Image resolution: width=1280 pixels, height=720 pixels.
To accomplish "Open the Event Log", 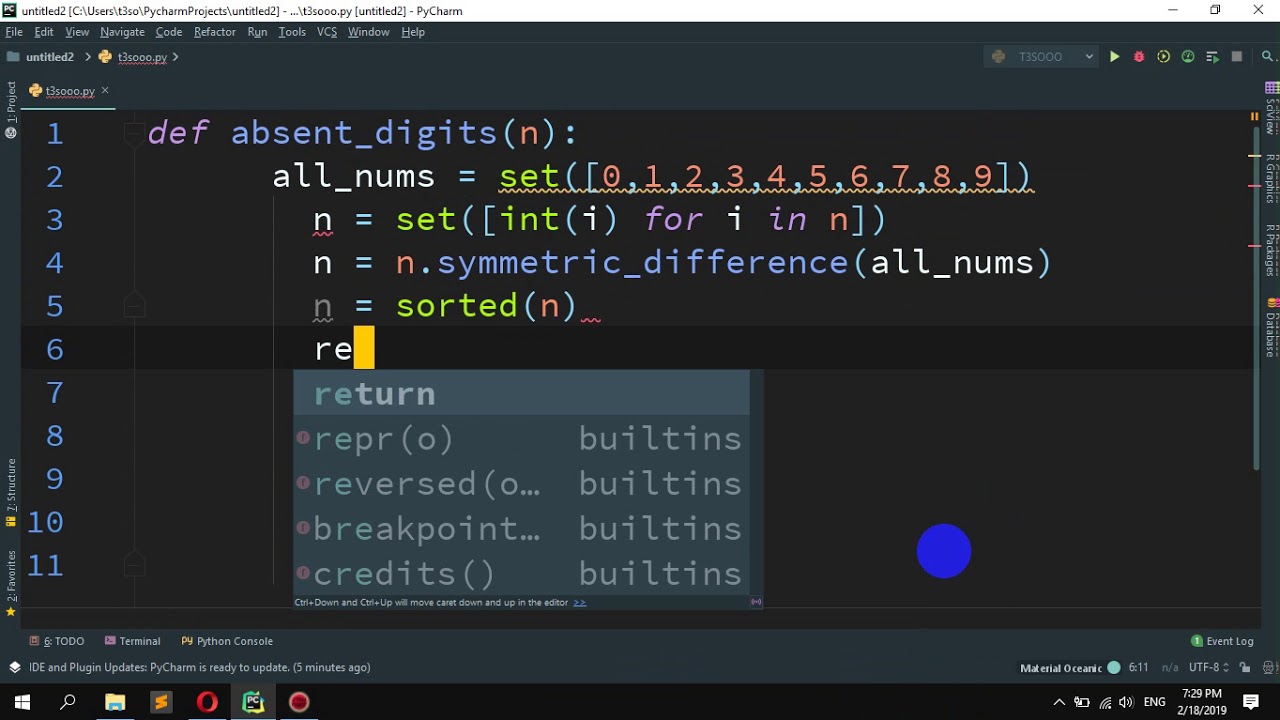I will tap(1222, 641).
